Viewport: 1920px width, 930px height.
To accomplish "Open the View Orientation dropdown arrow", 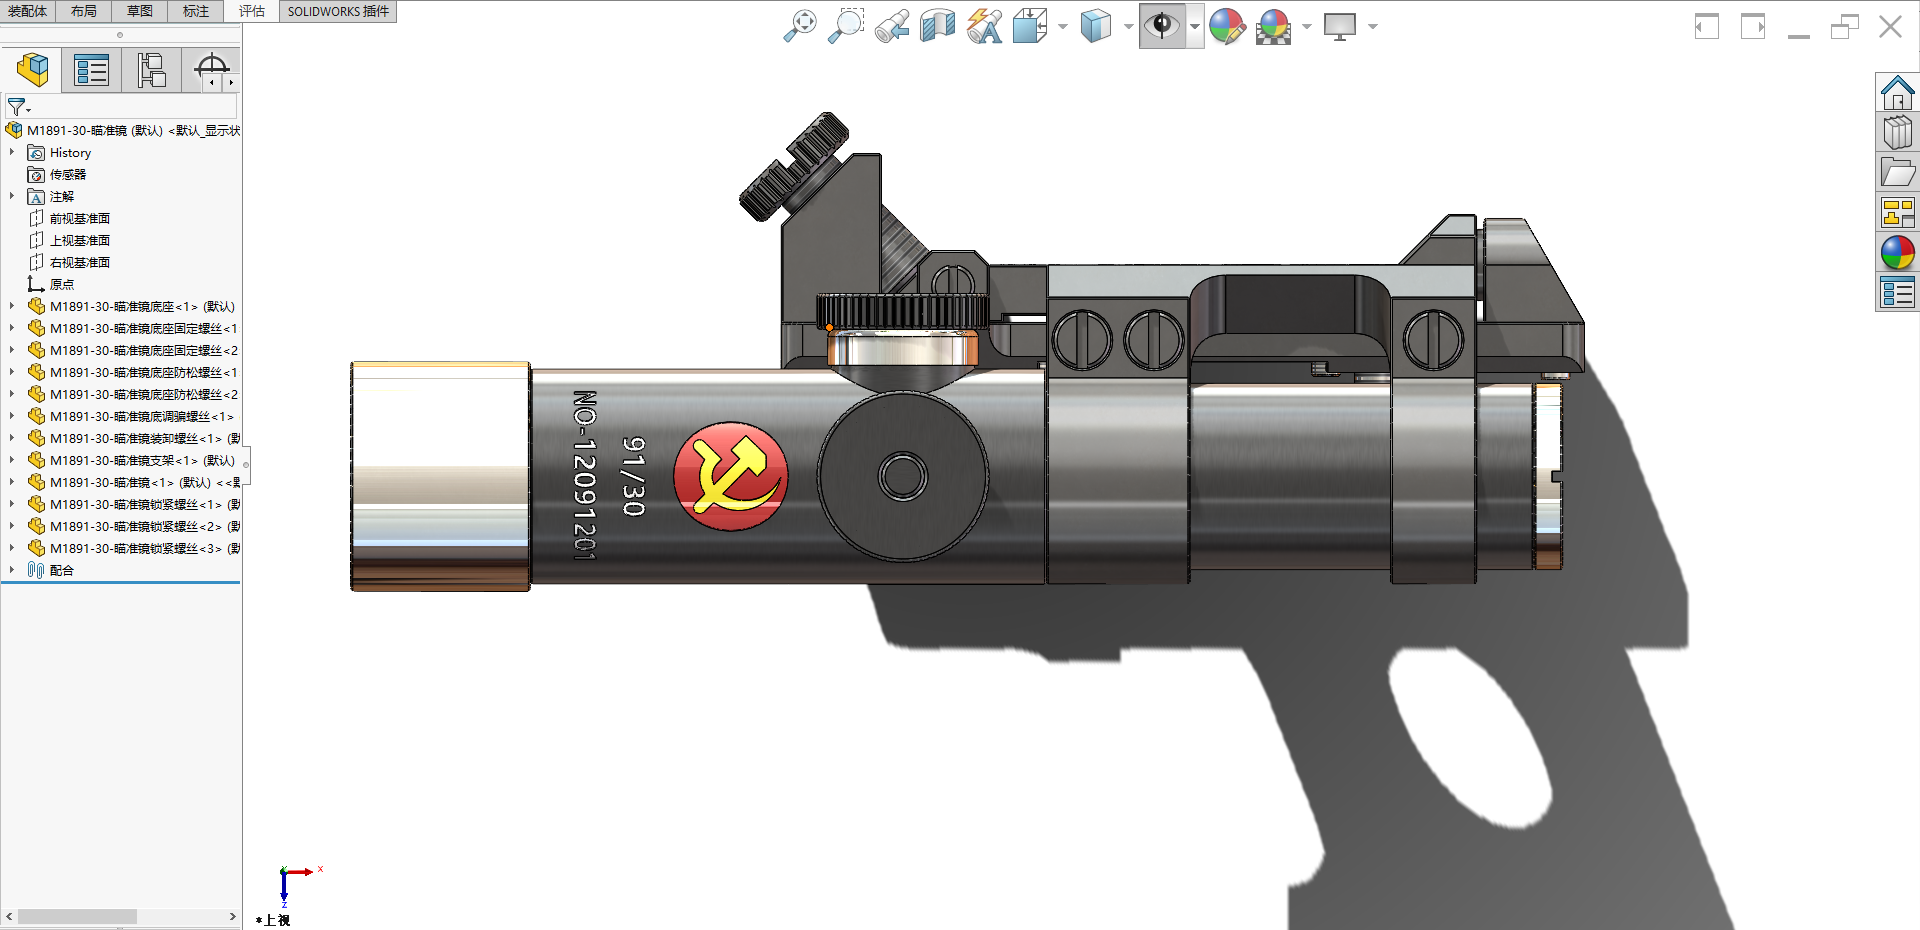I will coord(1062,27).
